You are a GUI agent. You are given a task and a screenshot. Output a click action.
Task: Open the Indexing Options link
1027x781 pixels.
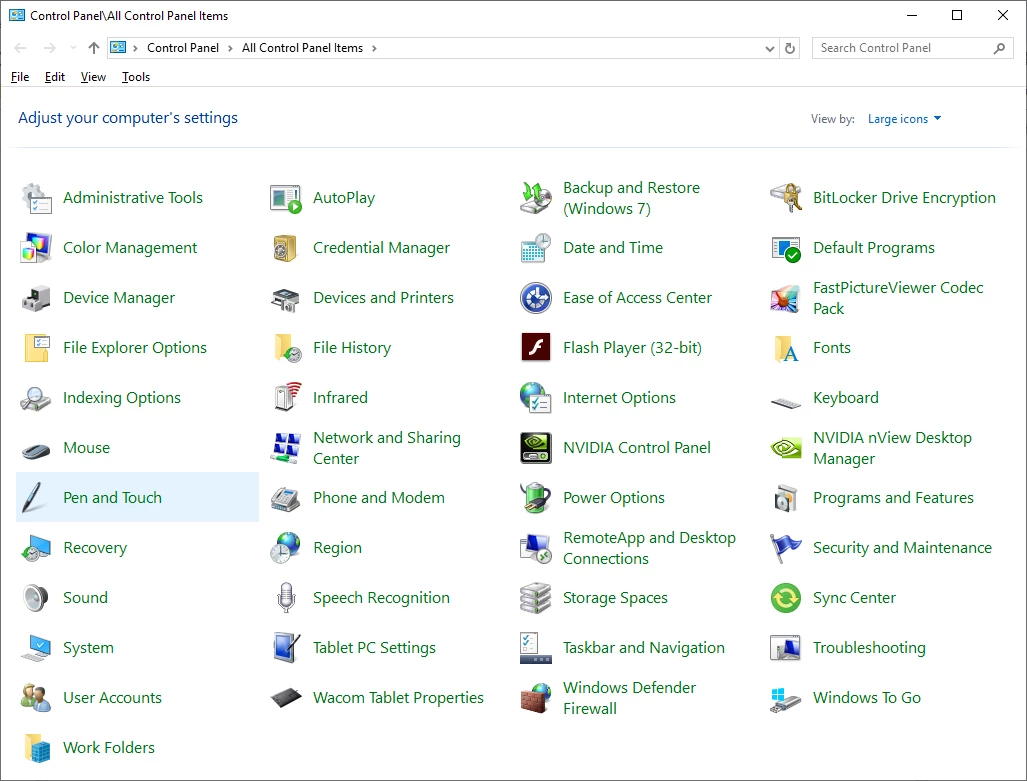(x=122, y=398)
